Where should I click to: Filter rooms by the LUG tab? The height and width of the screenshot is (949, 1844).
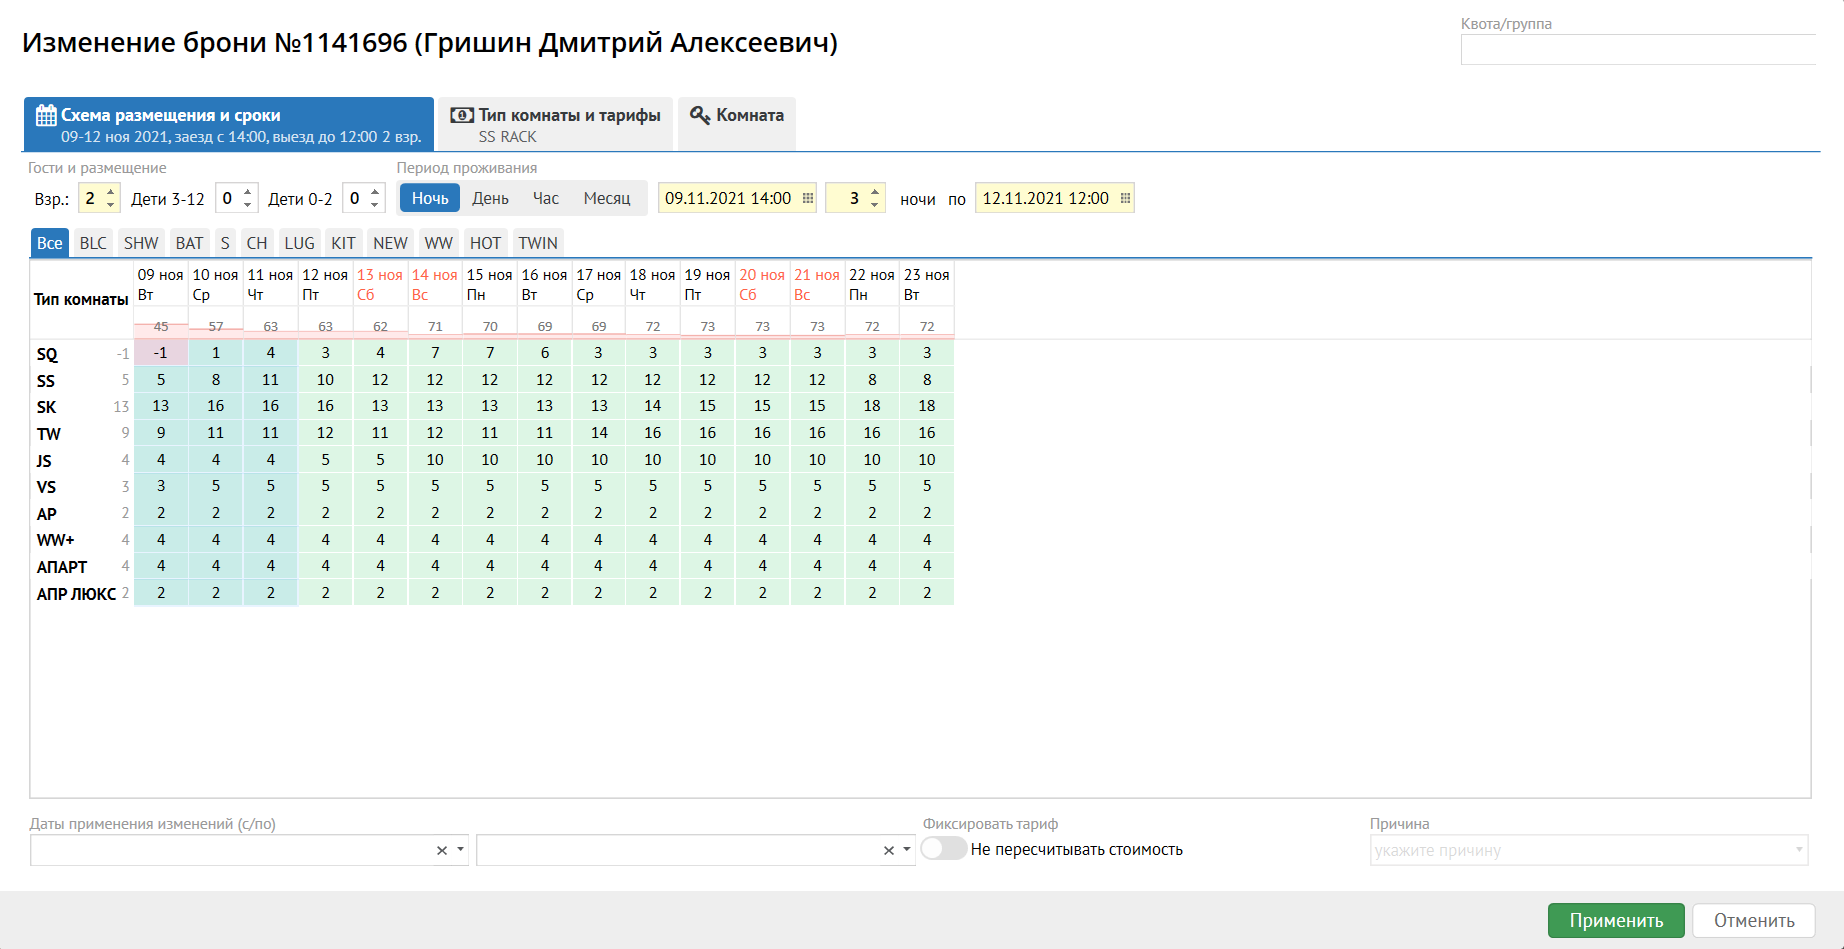pyautogui.click(x=299, y=243)
